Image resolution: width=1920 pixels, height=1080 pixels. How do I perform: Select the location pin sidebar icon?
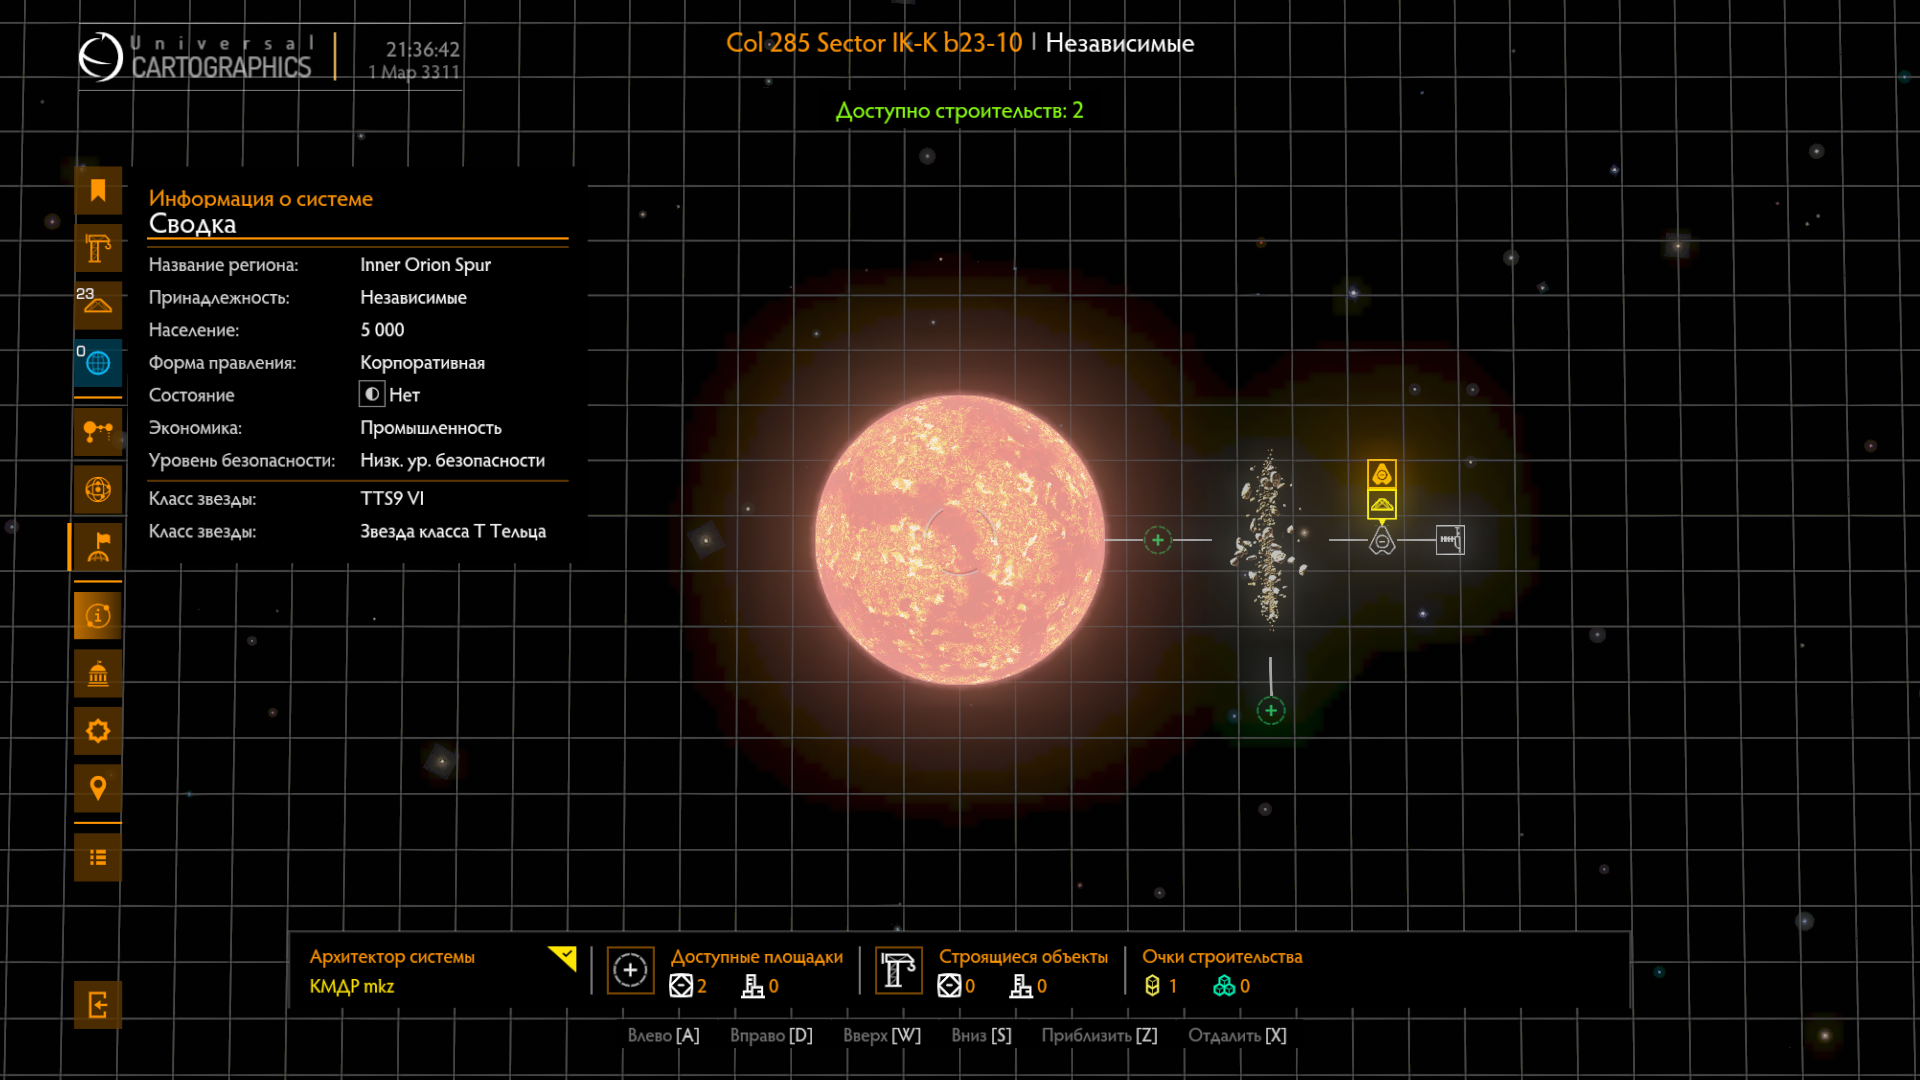point(98,788)
